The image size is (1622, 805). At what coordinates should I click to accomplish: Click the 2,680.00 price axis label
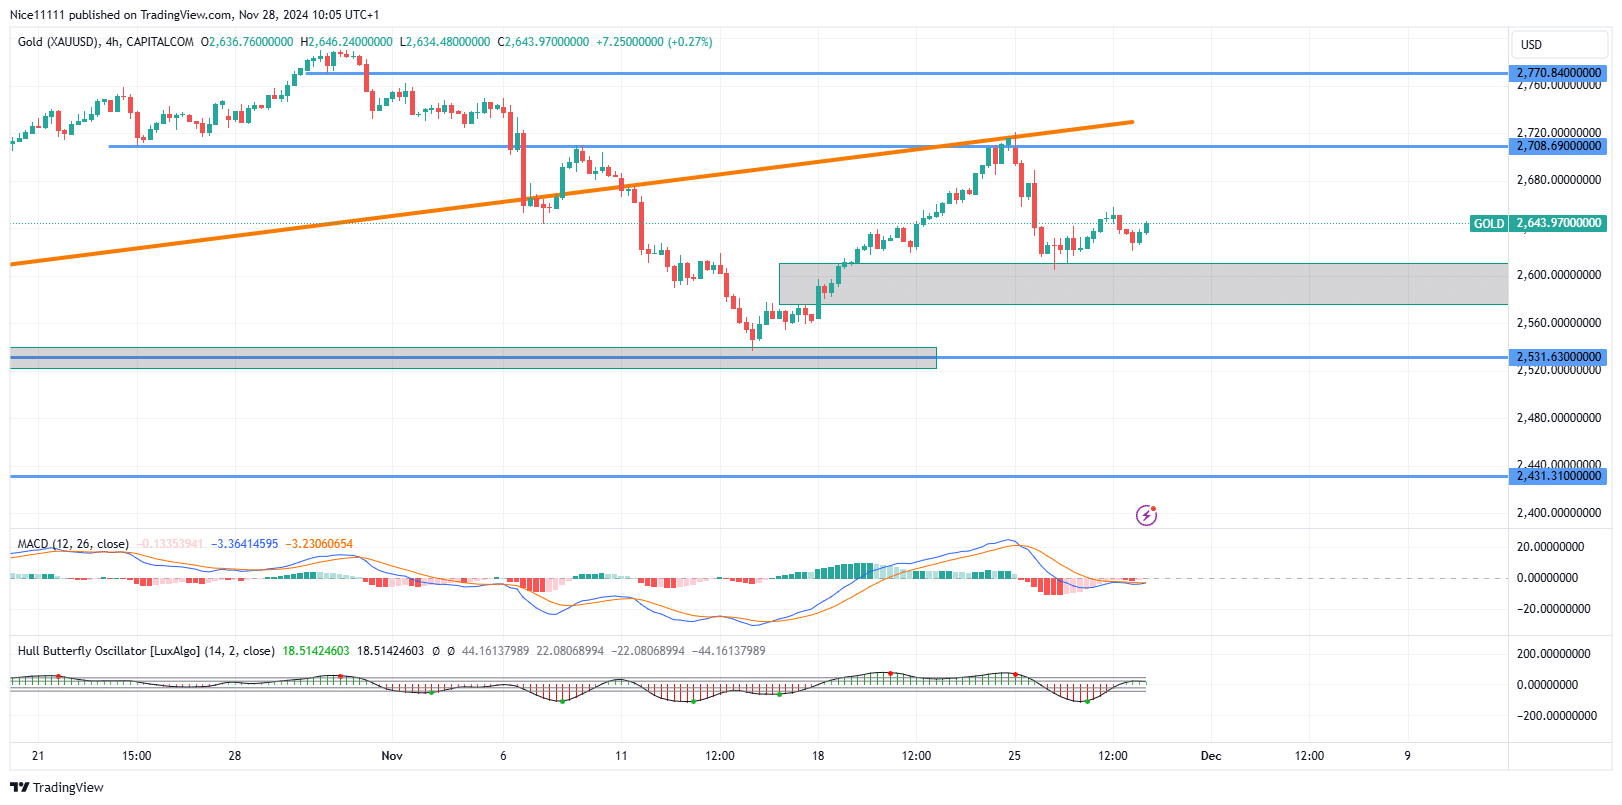[1559, 180]
